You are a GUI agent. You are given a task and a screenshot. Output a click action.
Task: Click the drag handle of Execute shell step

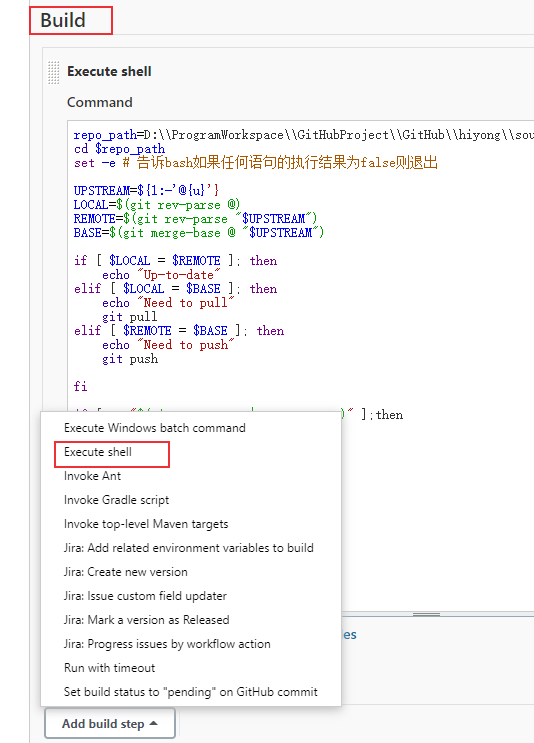pos(54,72)
